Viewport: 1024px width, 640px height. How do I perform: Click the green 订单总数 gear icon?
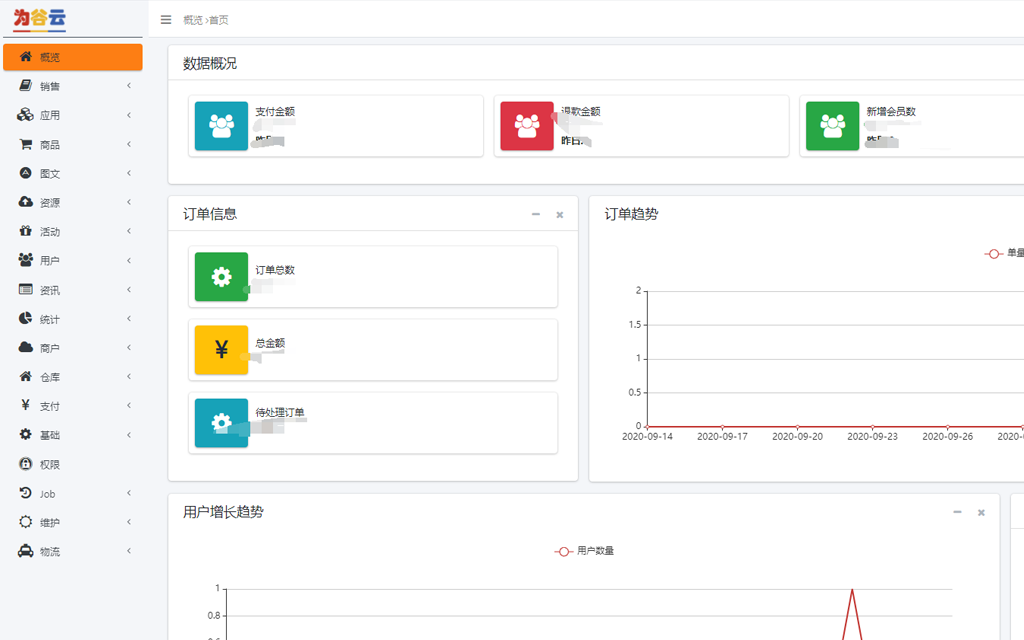(221, 277)
